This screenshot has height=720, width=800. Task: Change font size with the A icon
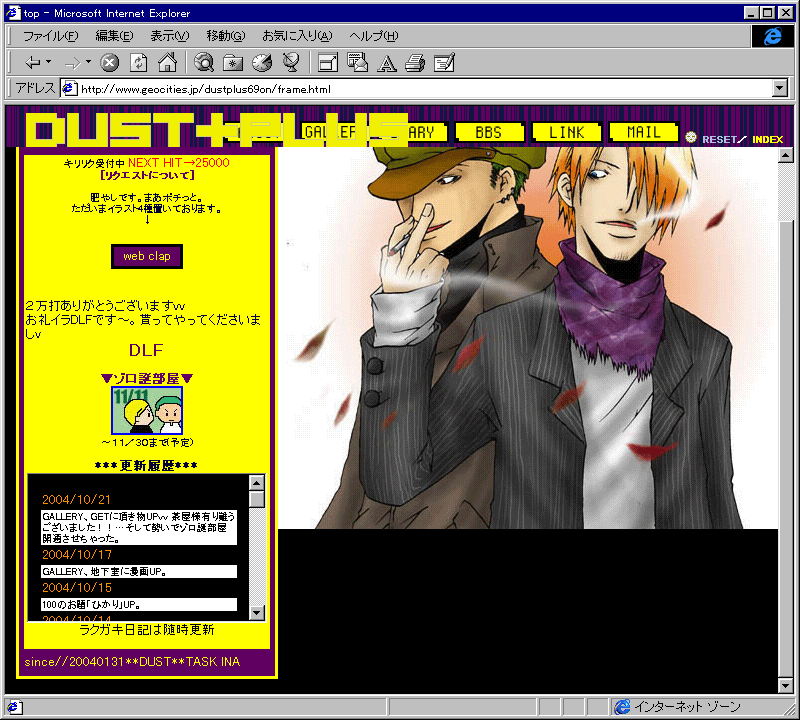pyautogui.click(x=386, y=63)
